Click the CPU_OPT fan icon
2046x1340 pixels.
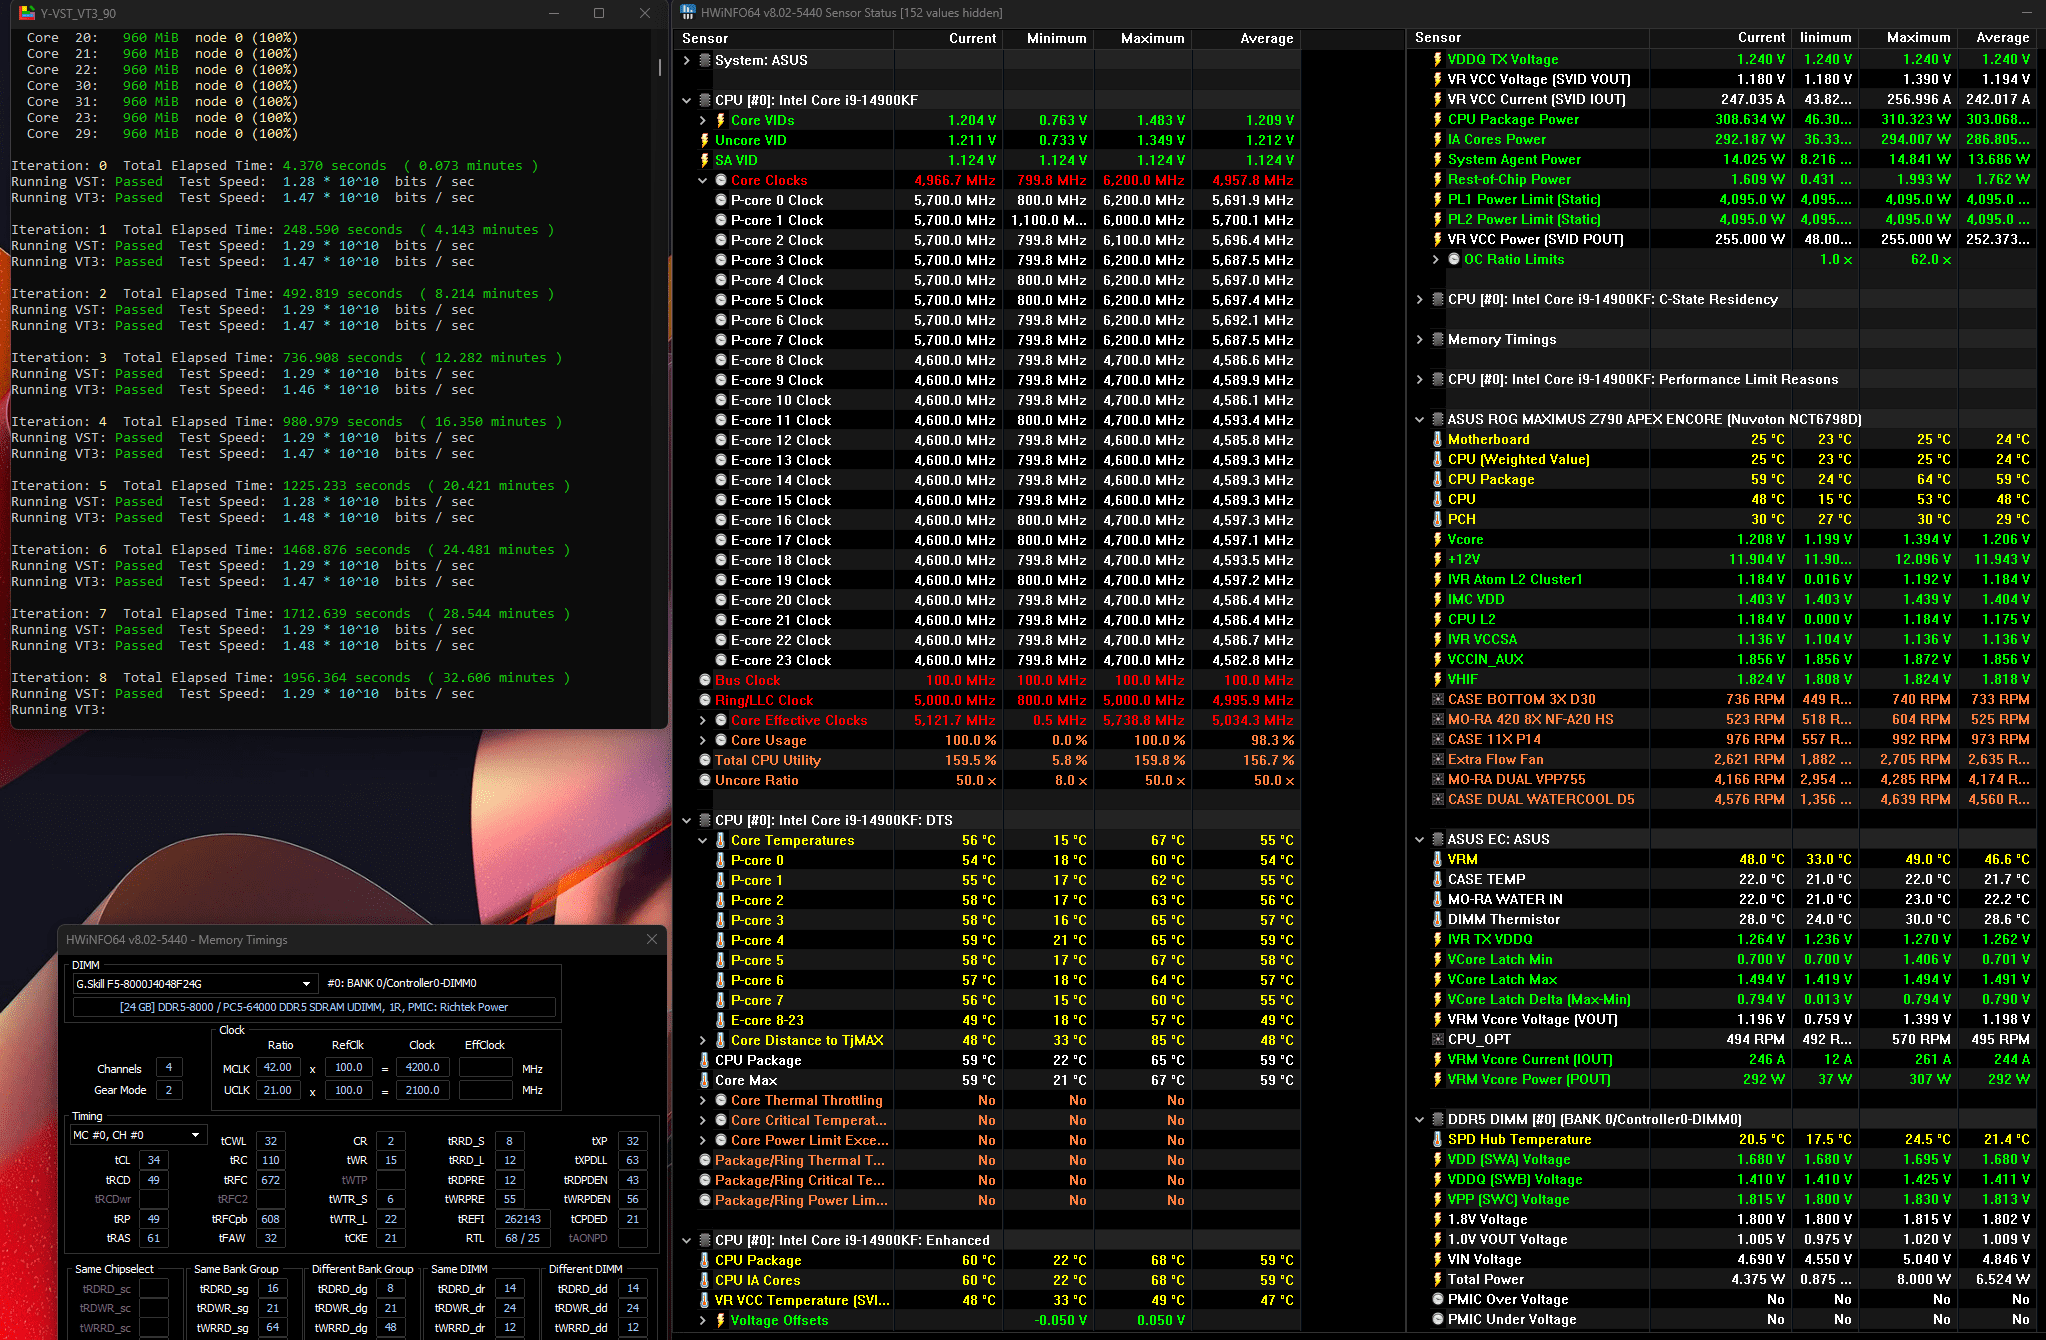tap(1438, 1039)
